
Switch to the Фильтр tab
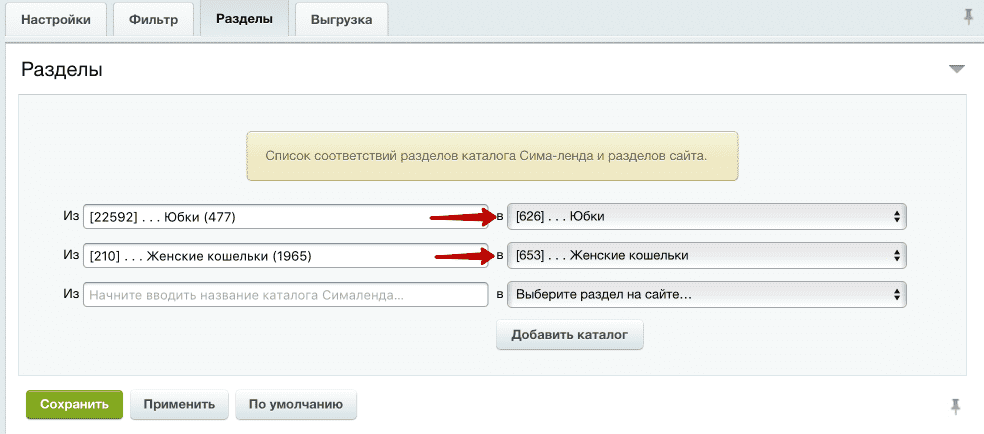point(154,20)
